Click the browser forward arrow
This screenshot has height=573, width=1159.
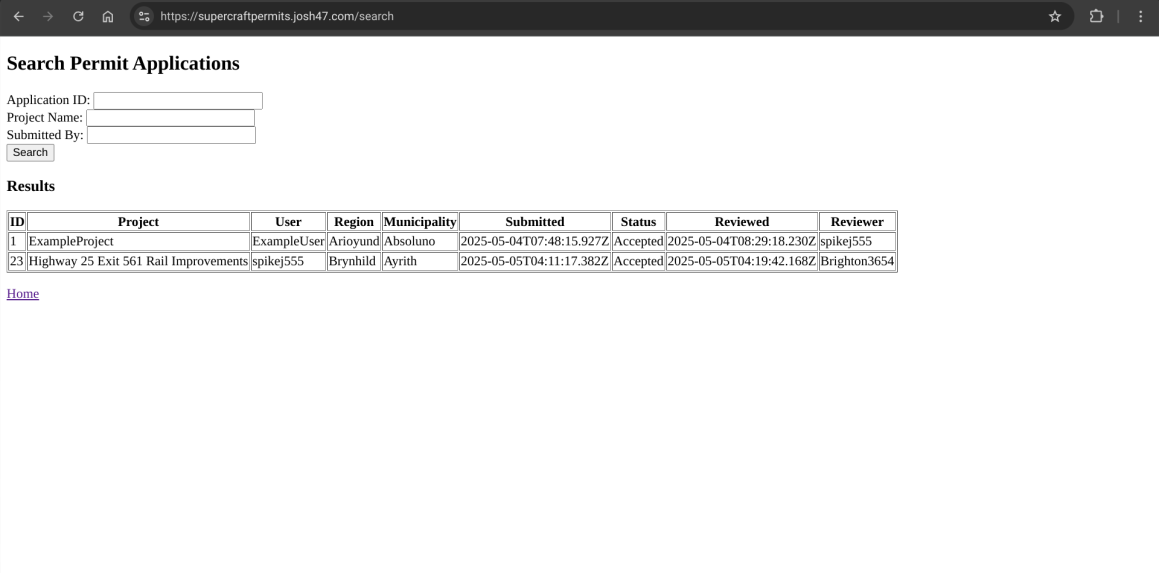click(48, 16)
